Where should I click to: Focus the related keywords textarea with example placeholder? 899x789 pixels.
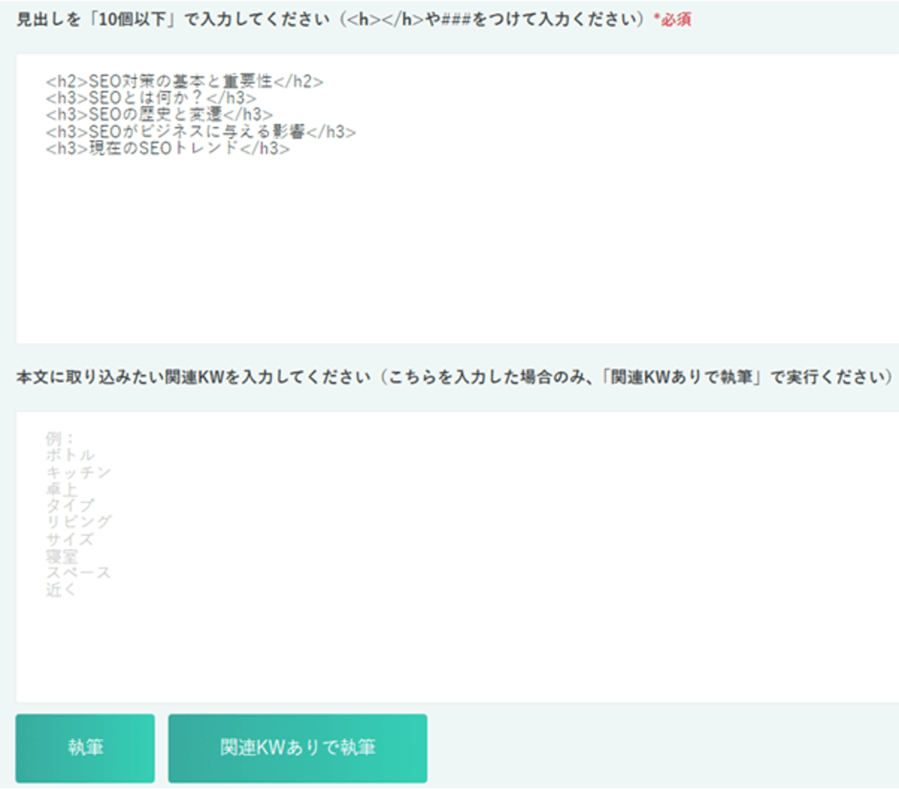(x=458, y=557)
